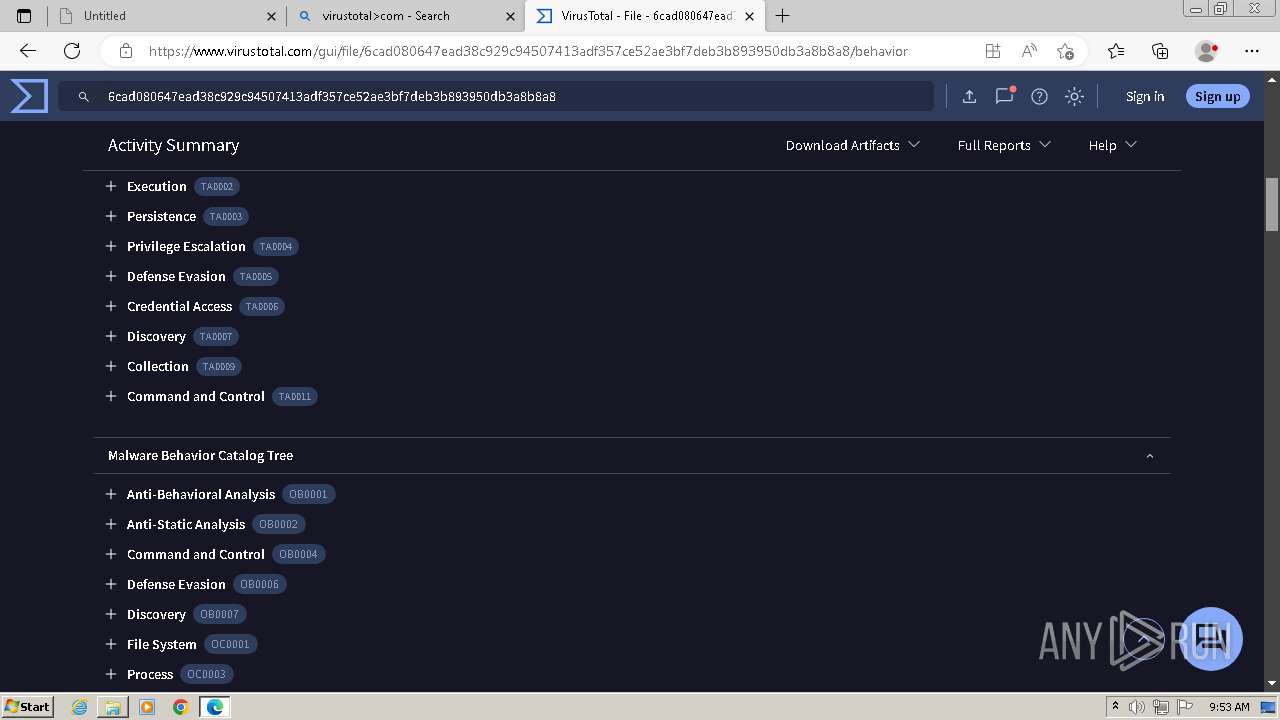Viewport: 1280px width, 720px height.
Task: Open the Download Artifacts dropdown
Action: pos(853,145)
